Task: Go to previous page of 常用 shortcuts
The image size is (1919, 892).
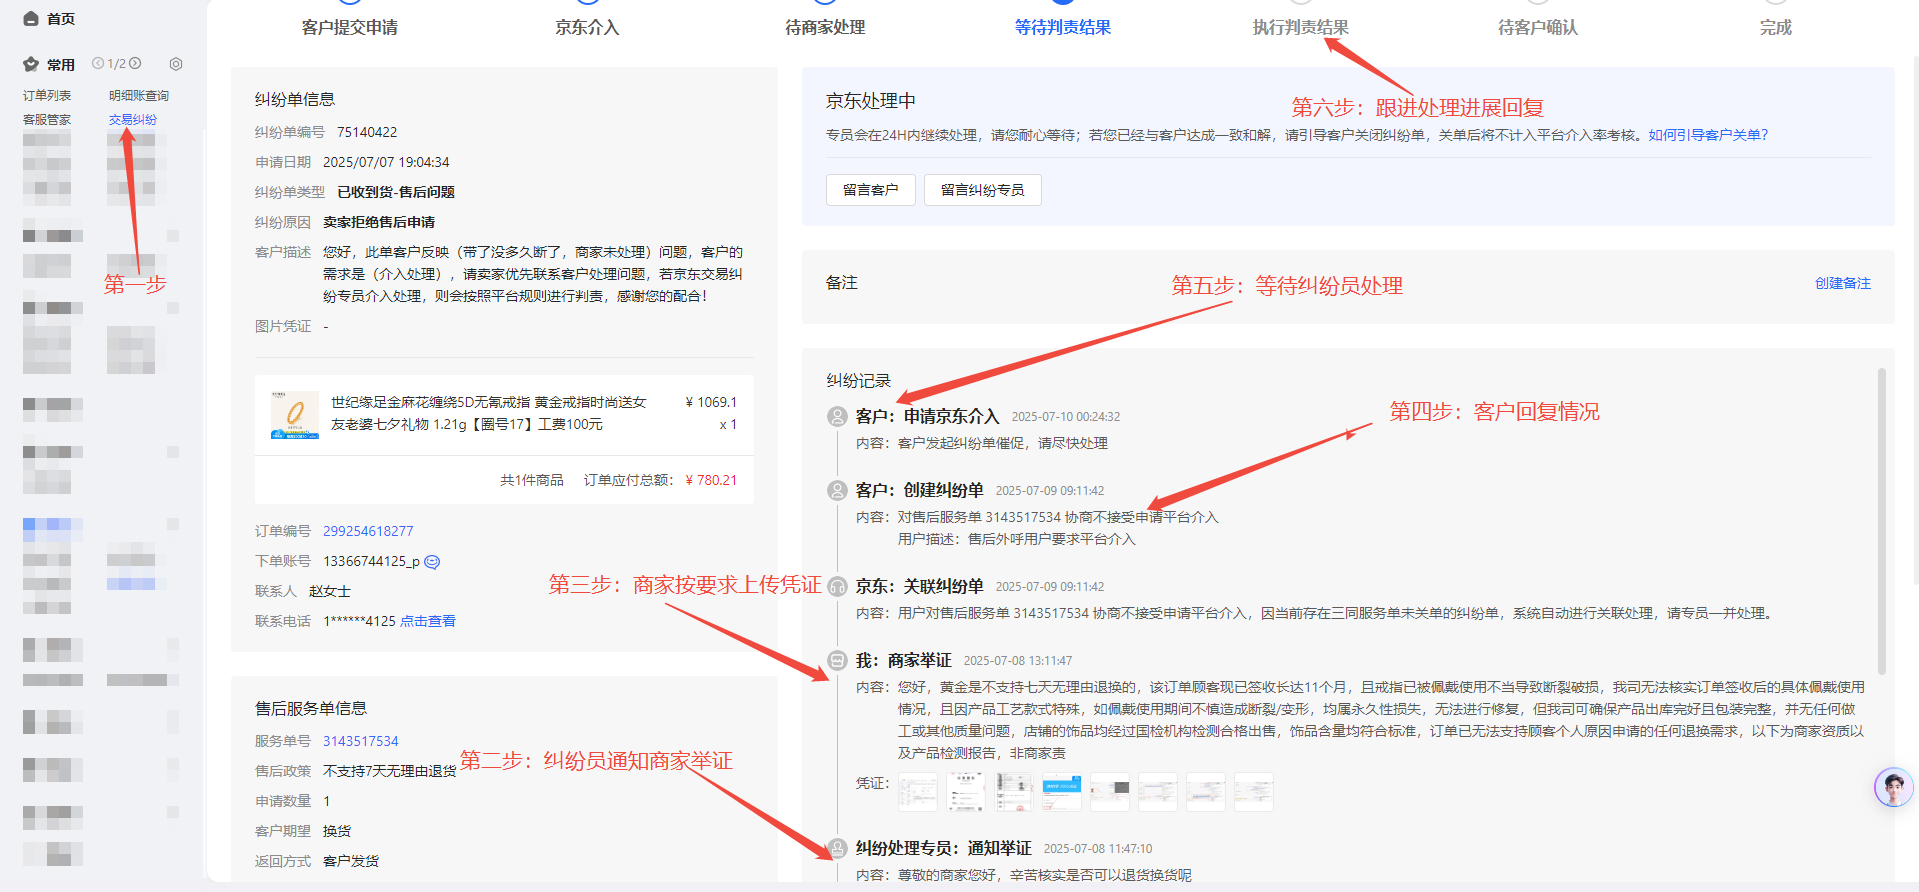Action: (x=98, y=64)
